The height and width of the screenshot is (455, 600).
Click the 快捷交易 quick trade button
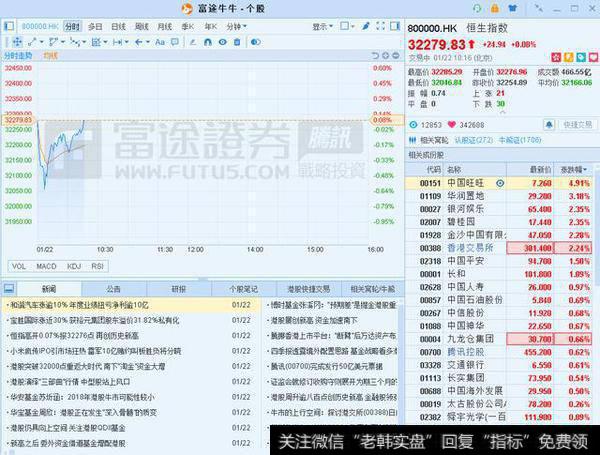click(577, 125)
